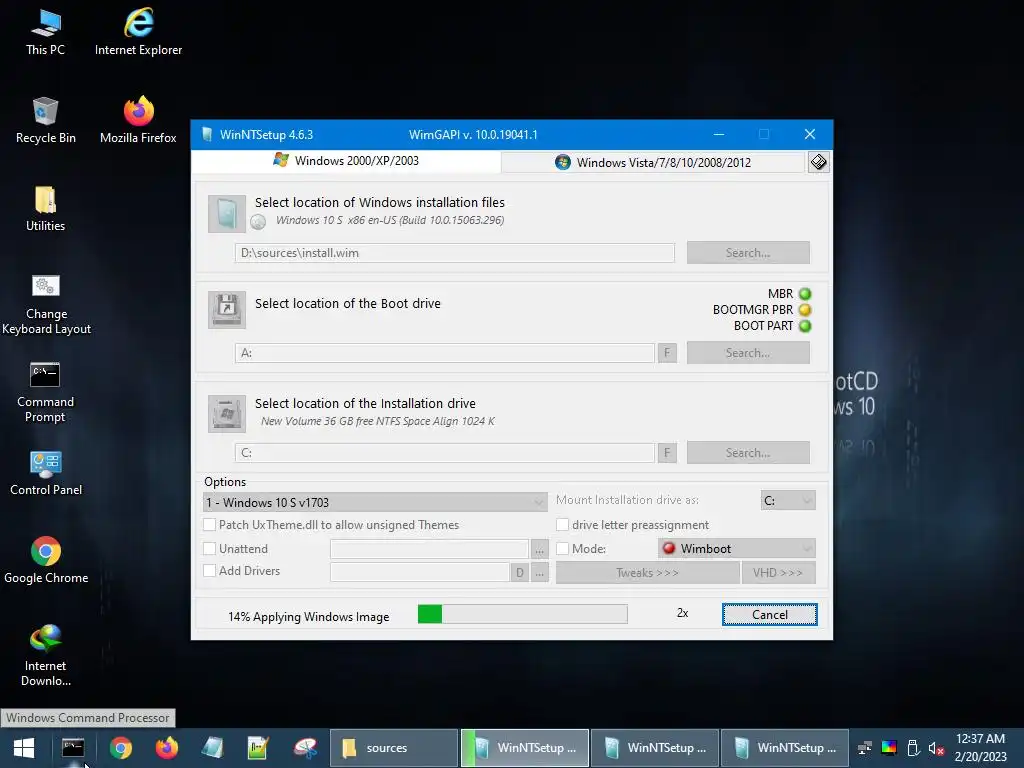The width and height of the screenshot is (1024, 768).
Task: Toggle the Unattend checkbox
Action: point(210,549)
